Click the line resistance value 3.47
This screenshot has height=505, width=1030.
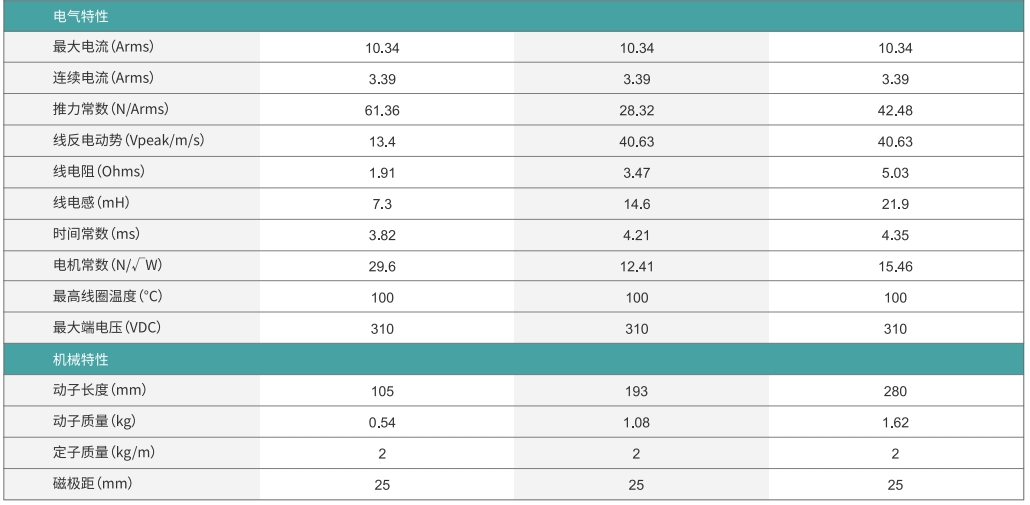click(x=637, y=173)
